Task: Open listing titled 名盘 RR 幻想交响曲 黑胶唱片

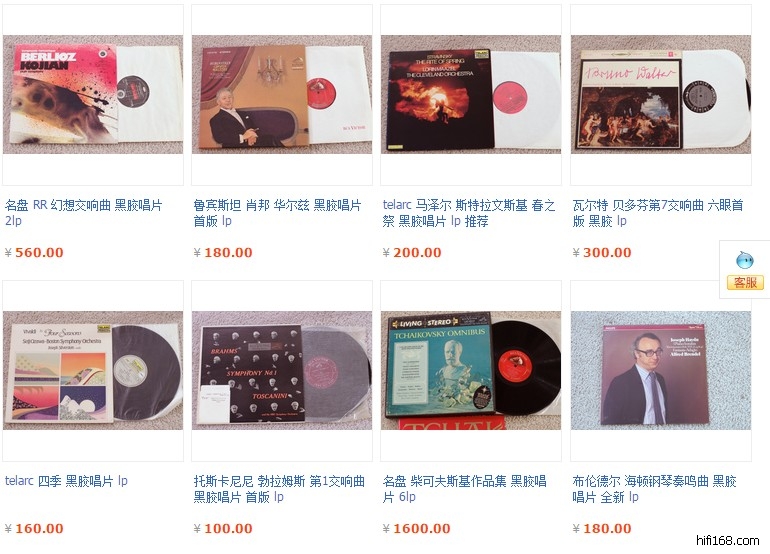Action: coord(83,212)
